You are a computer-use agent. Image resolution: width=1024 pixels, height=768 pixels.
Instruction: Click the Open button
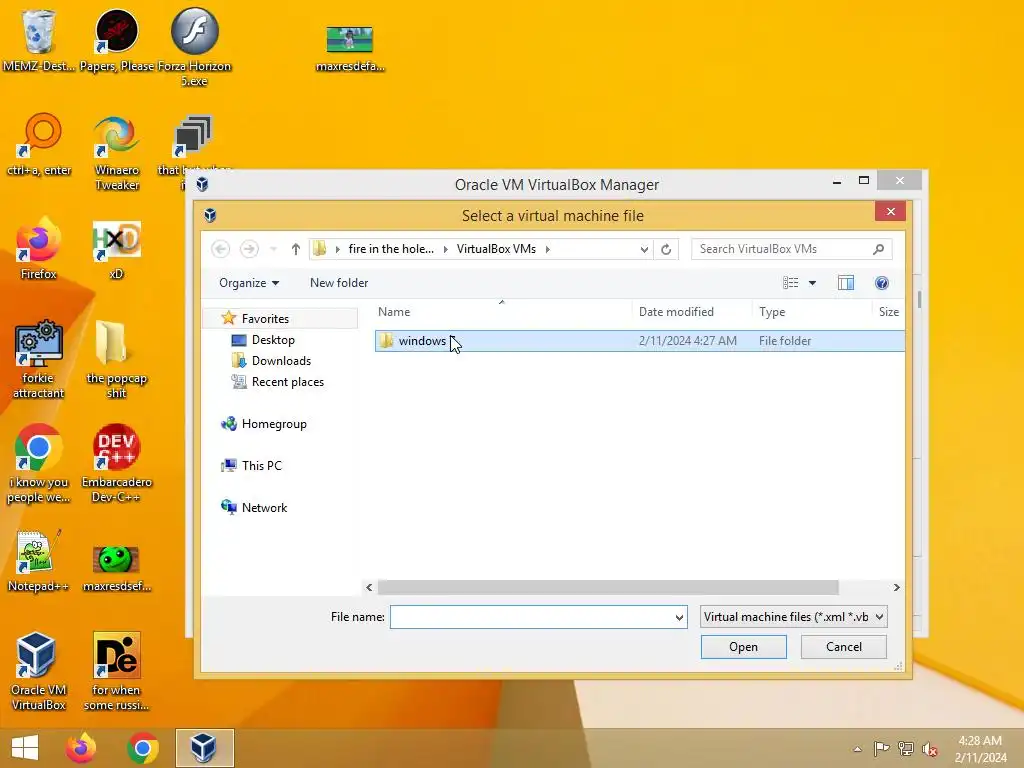[743, 647]
